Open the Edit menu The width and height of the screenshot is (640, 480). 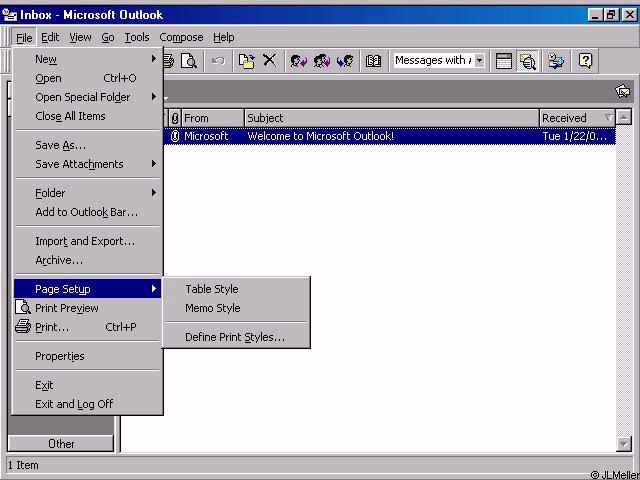point(50,38)
